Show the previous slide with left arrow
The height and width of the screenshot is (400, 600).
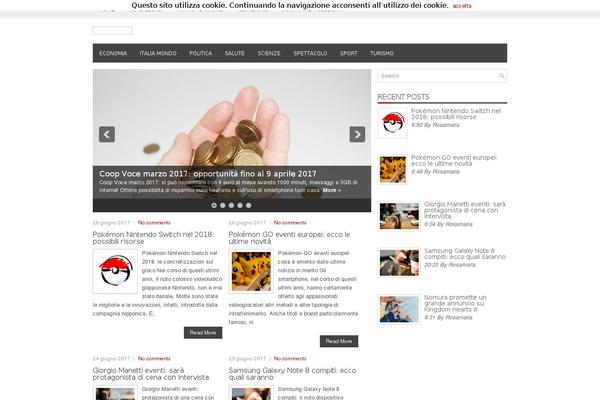[x=107, y=134]
